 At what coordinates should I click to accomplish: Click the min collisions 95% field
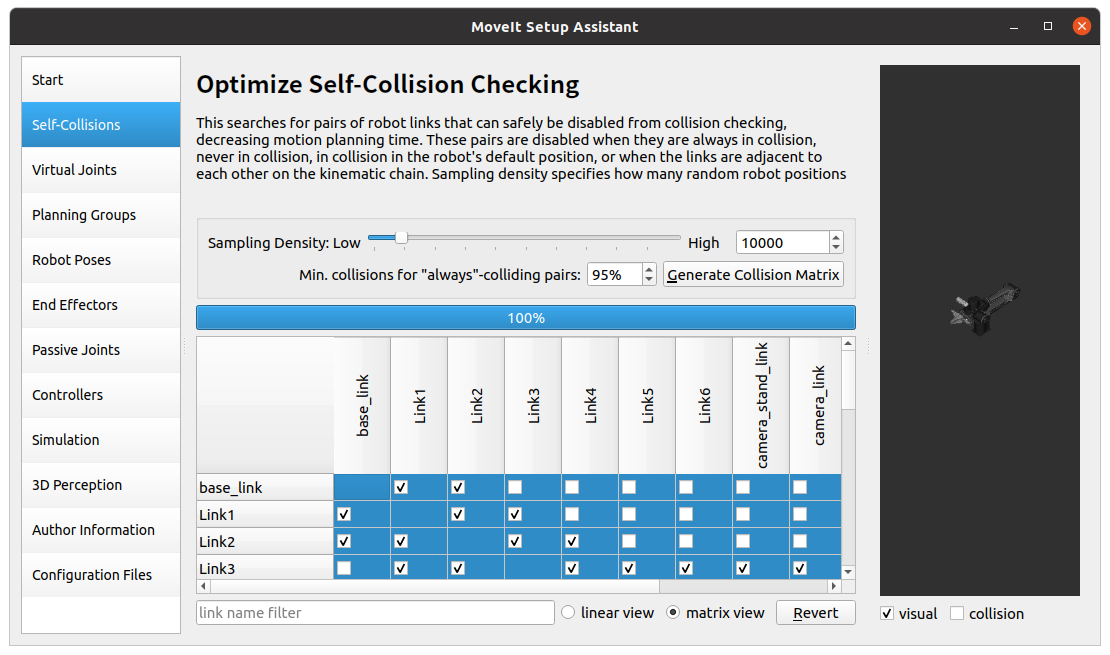[614, 275]
